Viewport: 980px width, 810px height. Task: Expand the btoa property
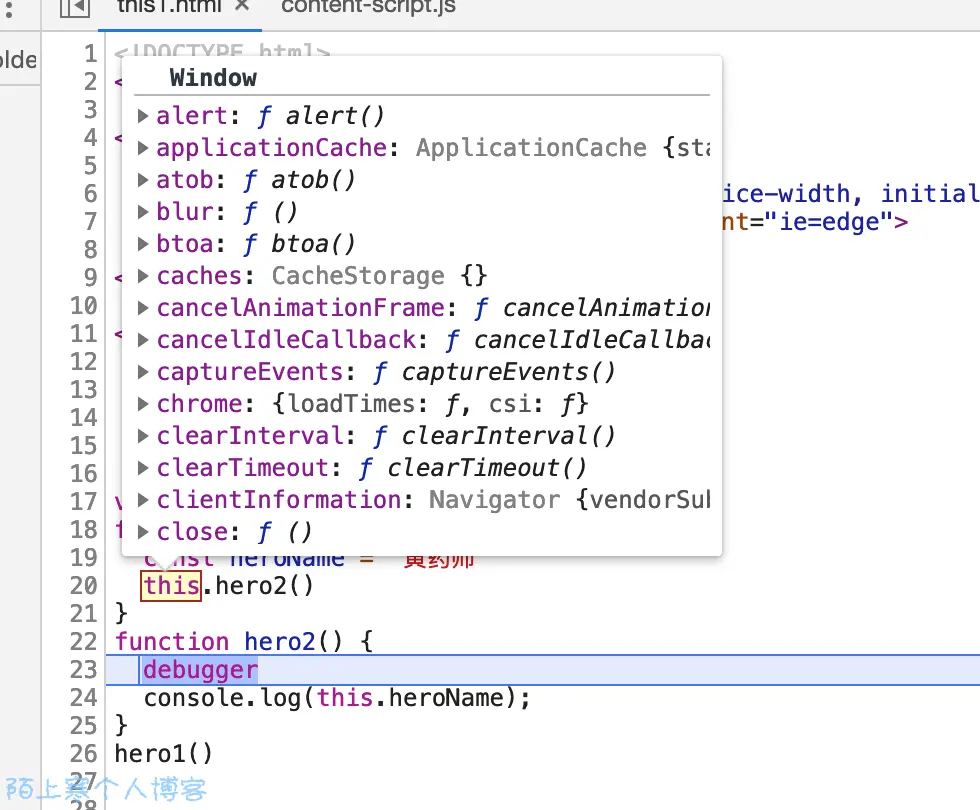(x=143, y=244)
